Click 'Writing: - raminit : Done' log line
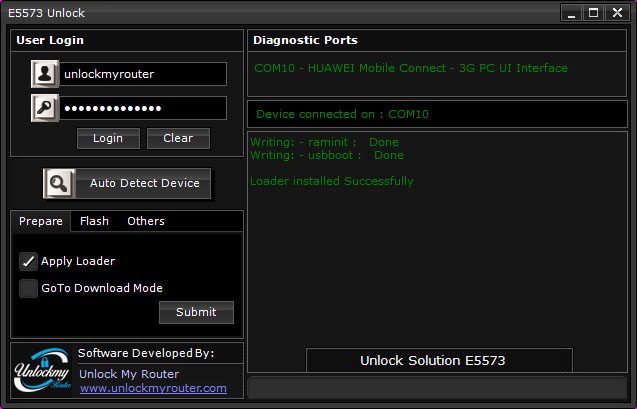The height and width of the screenshot is (409, 637). pos(324,143)
